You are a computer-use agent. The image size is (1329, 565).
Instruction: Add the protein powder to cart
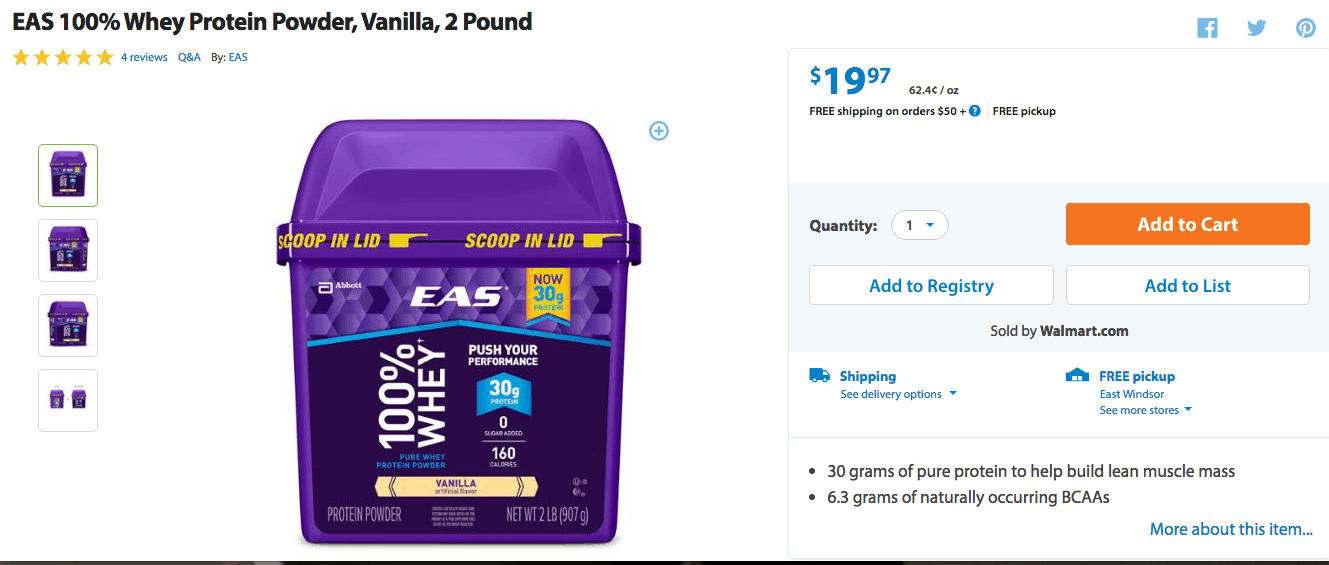[x=1187, y=224]
